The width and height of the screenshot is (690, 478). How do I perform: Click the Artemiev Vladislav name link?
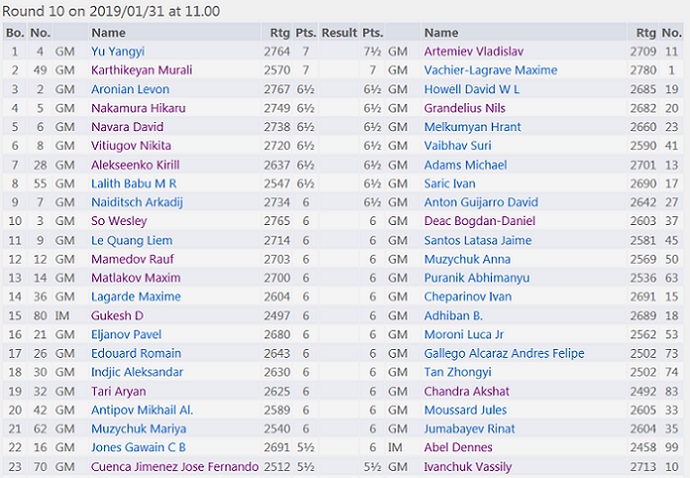(474, 51)
